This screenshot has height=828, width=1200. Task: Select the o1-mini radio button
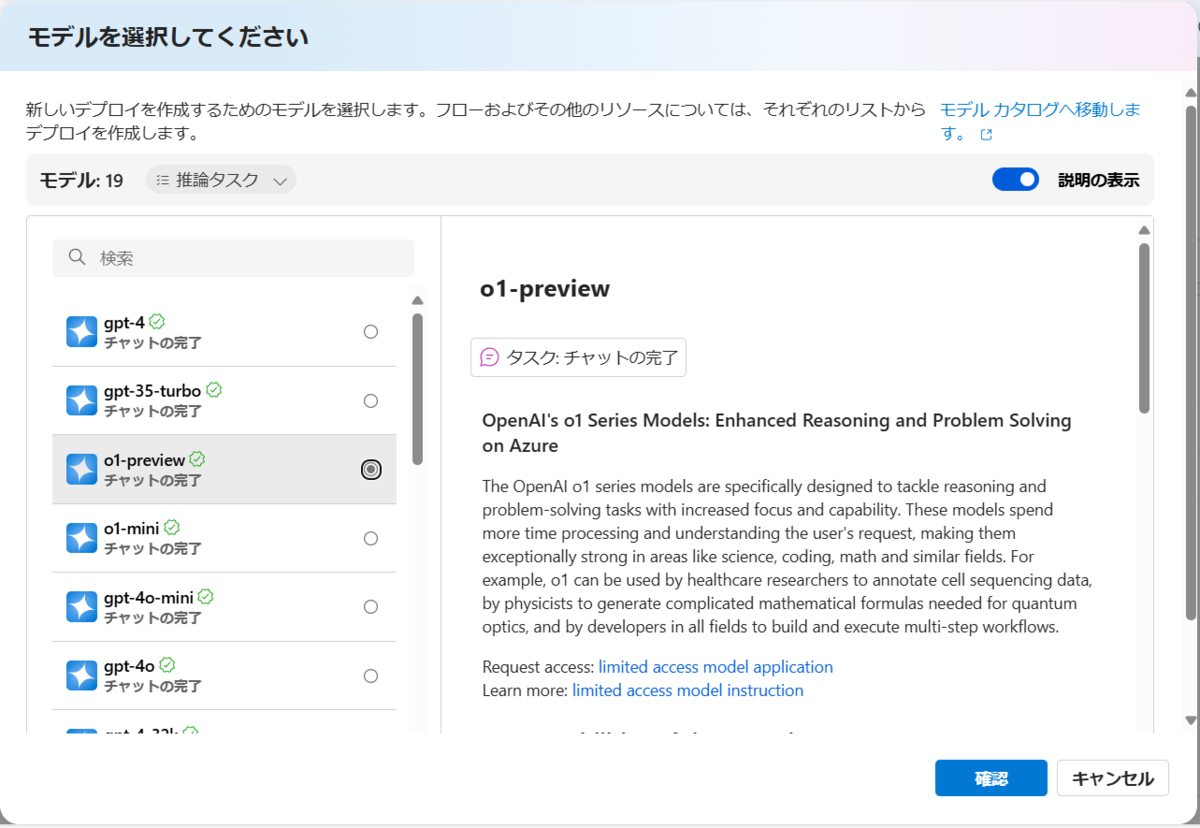[371, 538]
